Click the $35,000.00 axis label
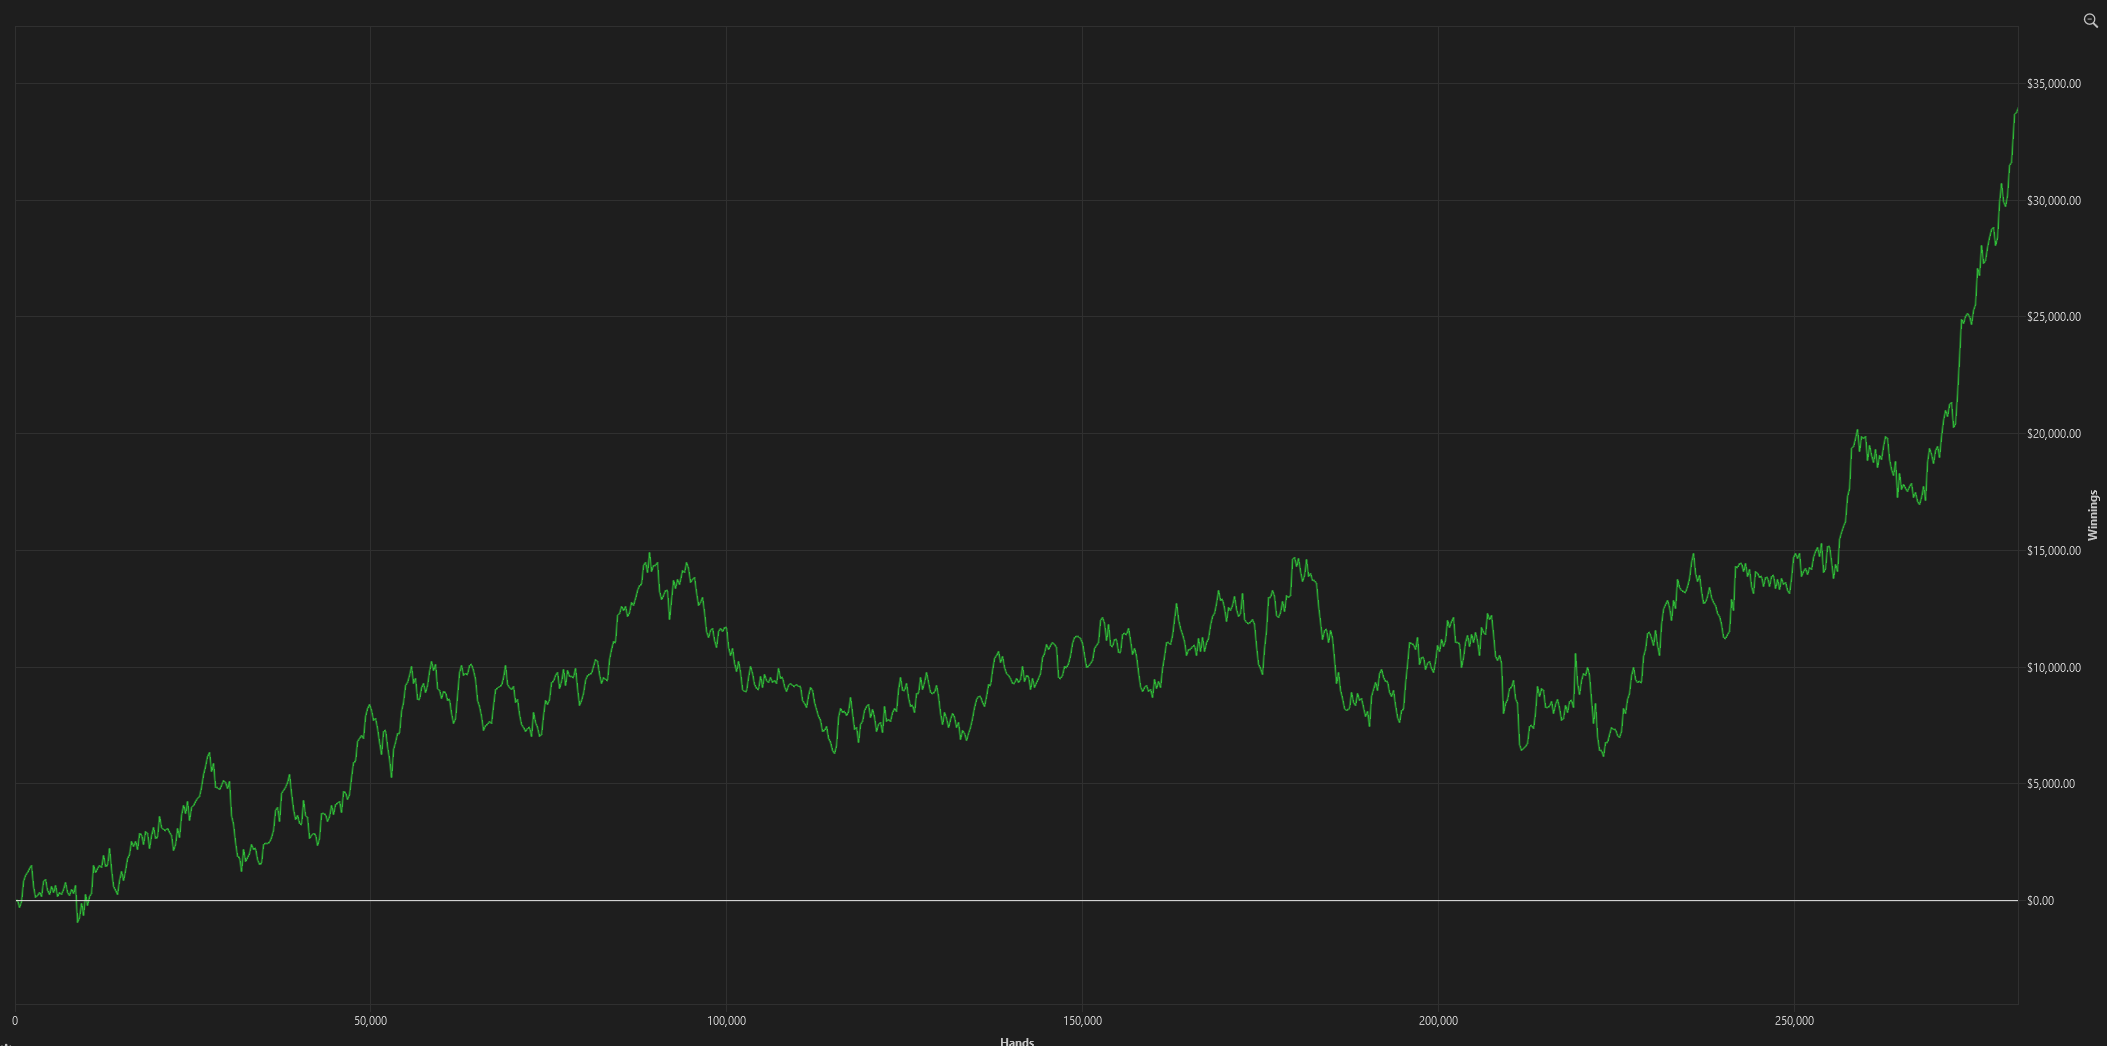Viewport: 2107px width, 1046px height. (2054, 84)
